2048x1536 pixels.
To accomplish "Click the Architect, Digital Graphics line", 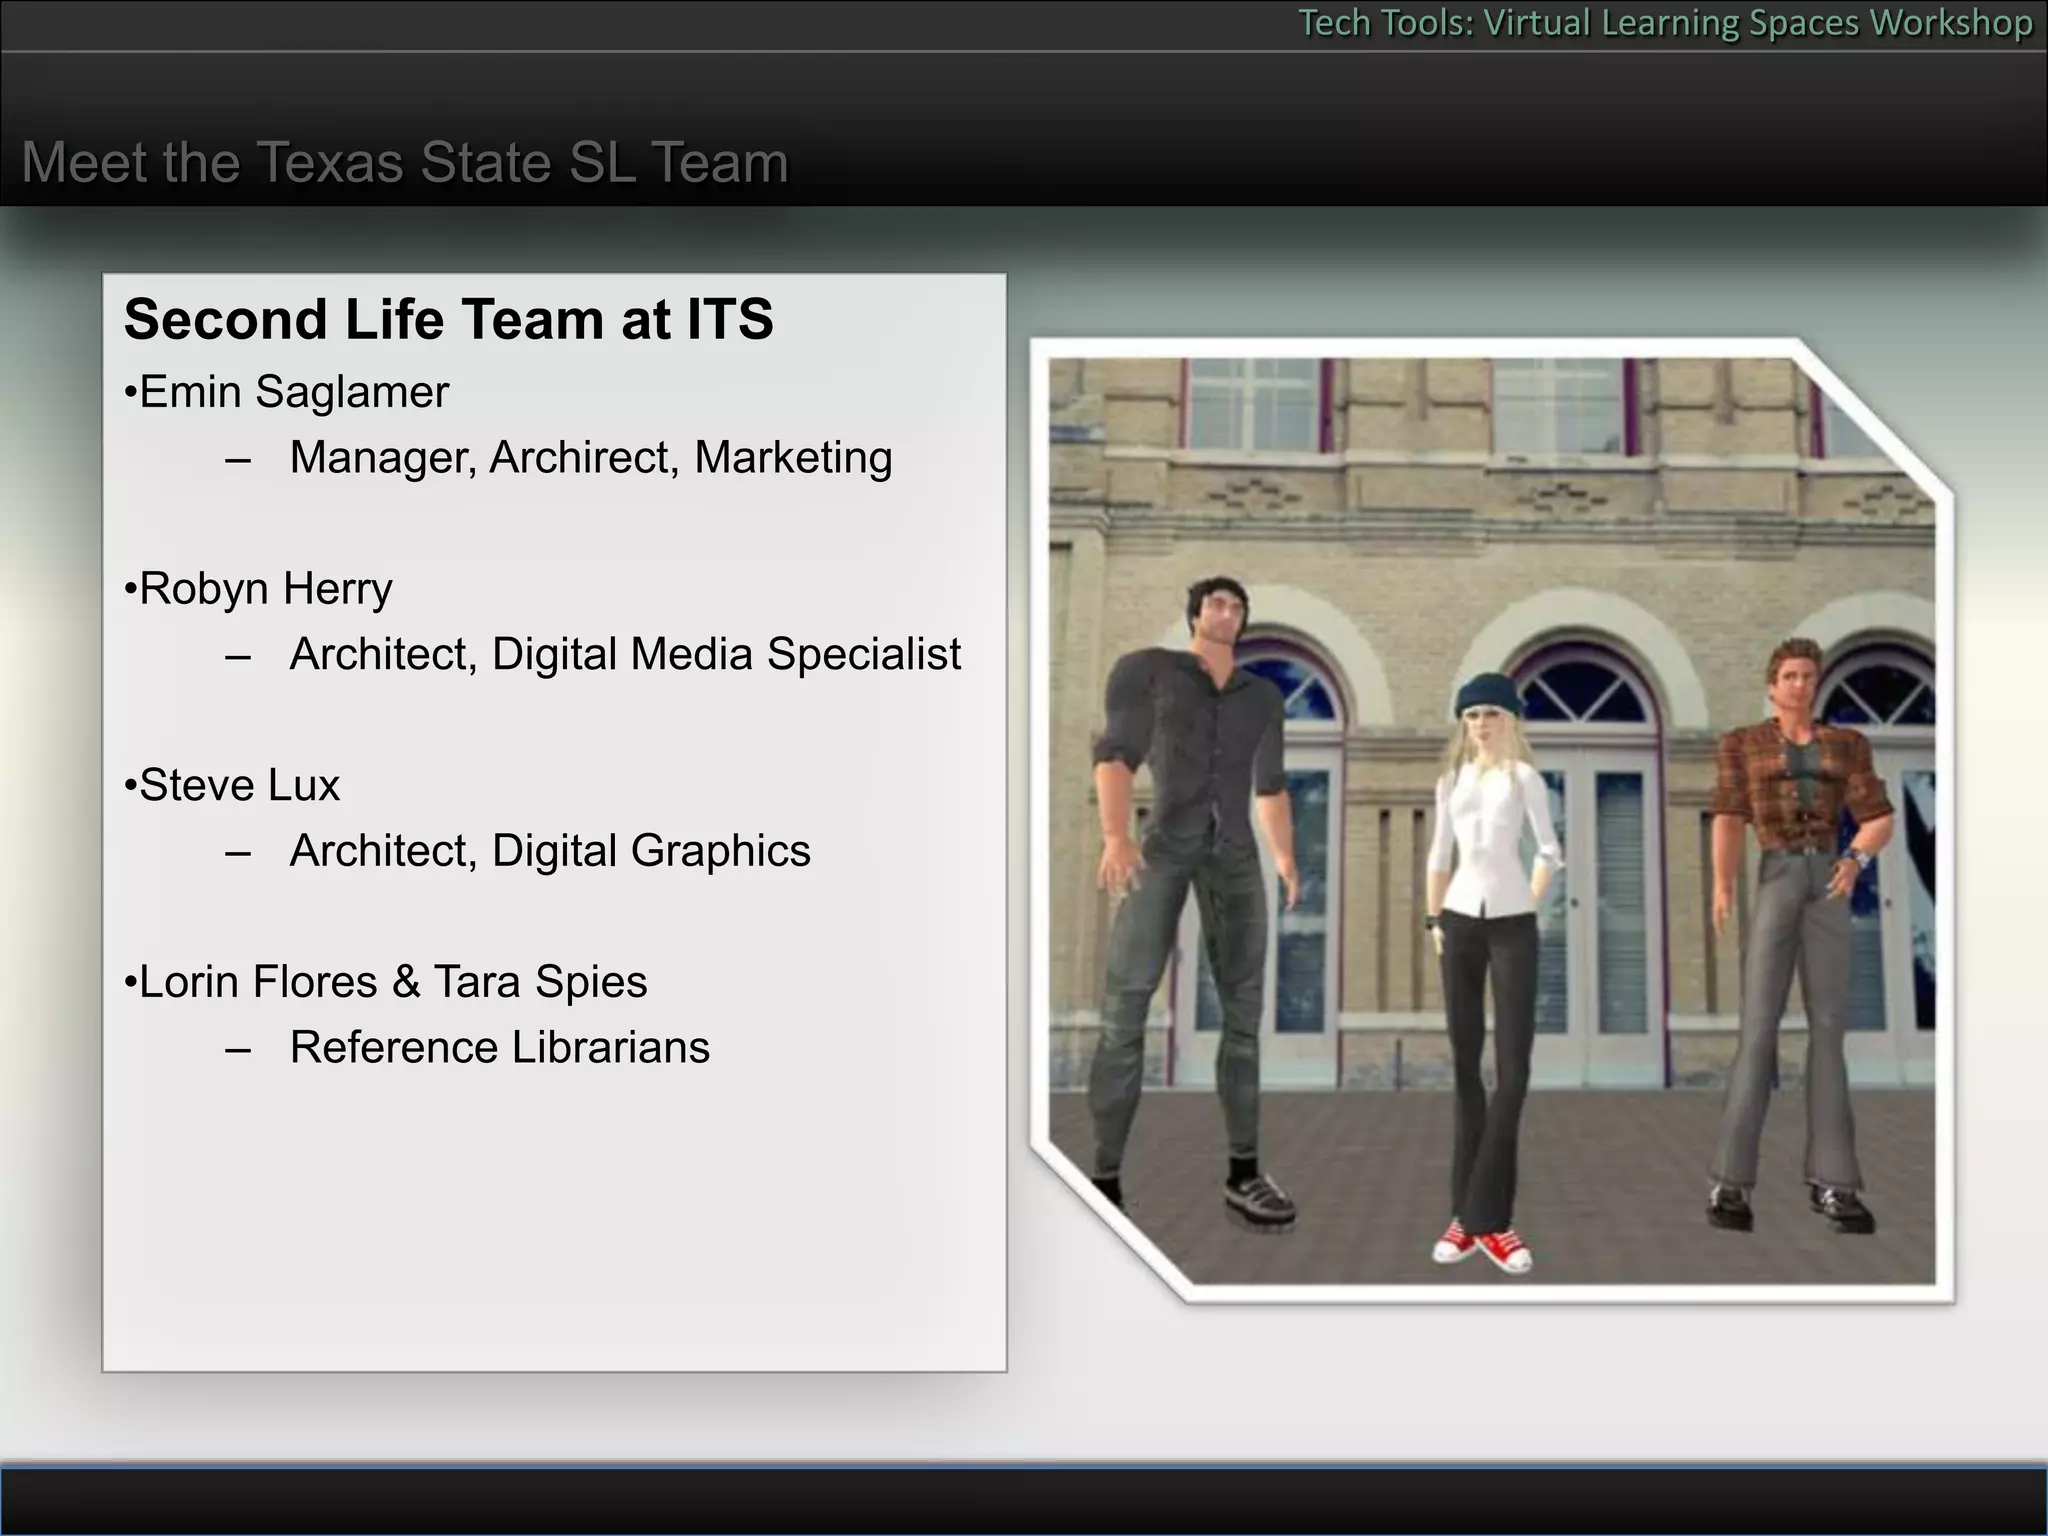I will 550,851.
